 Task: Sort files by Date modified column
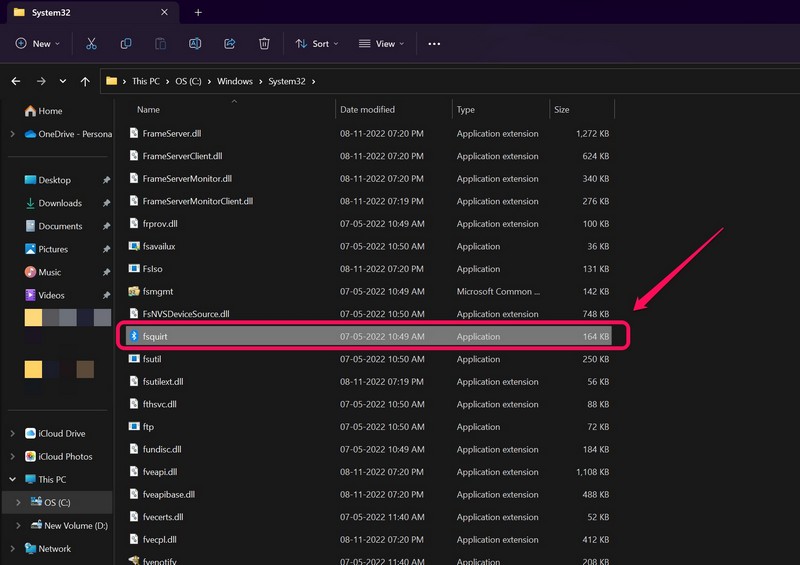click(367, 110)
